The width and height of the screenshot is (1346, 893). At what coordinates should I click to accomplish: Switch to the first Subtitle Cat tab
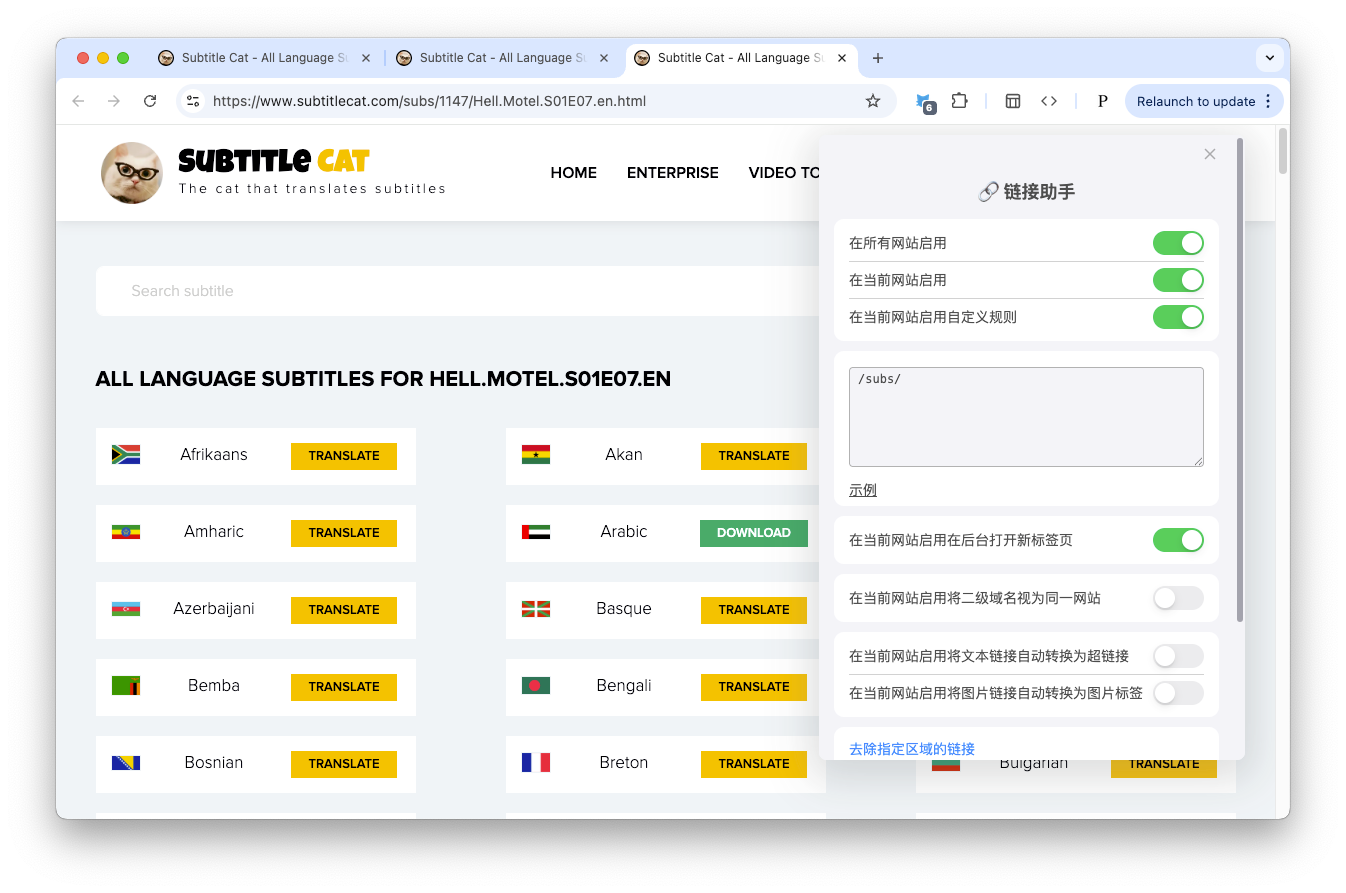[x=260, y=58]
